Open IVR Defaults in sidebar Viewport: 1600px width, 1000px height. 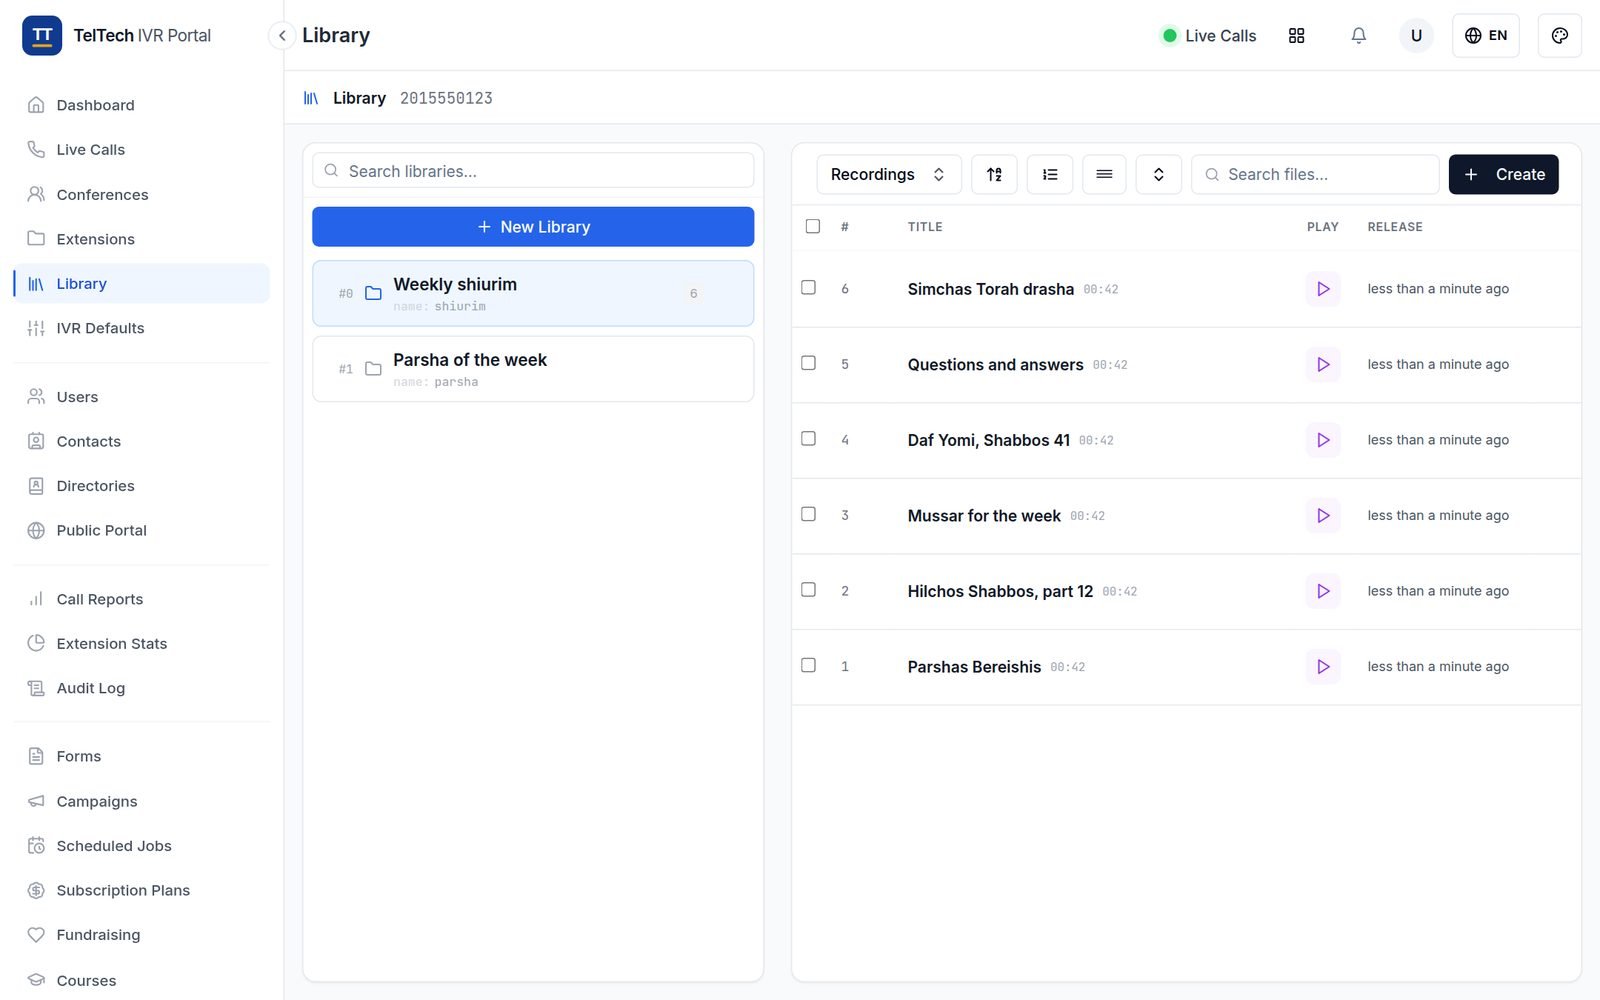pos(141,328)
